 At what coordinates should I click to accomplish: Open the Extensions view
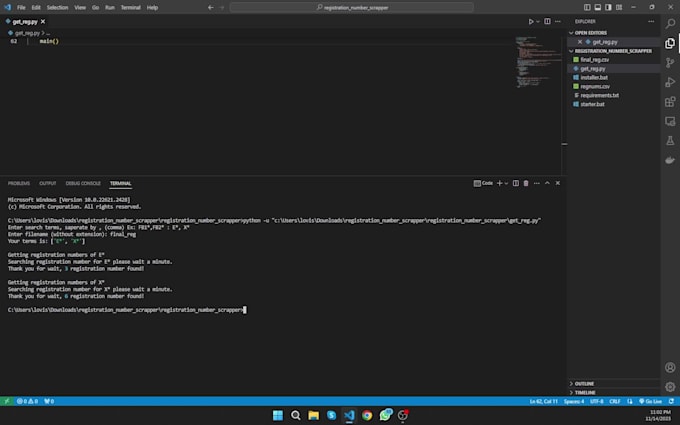tap(670, 102)
